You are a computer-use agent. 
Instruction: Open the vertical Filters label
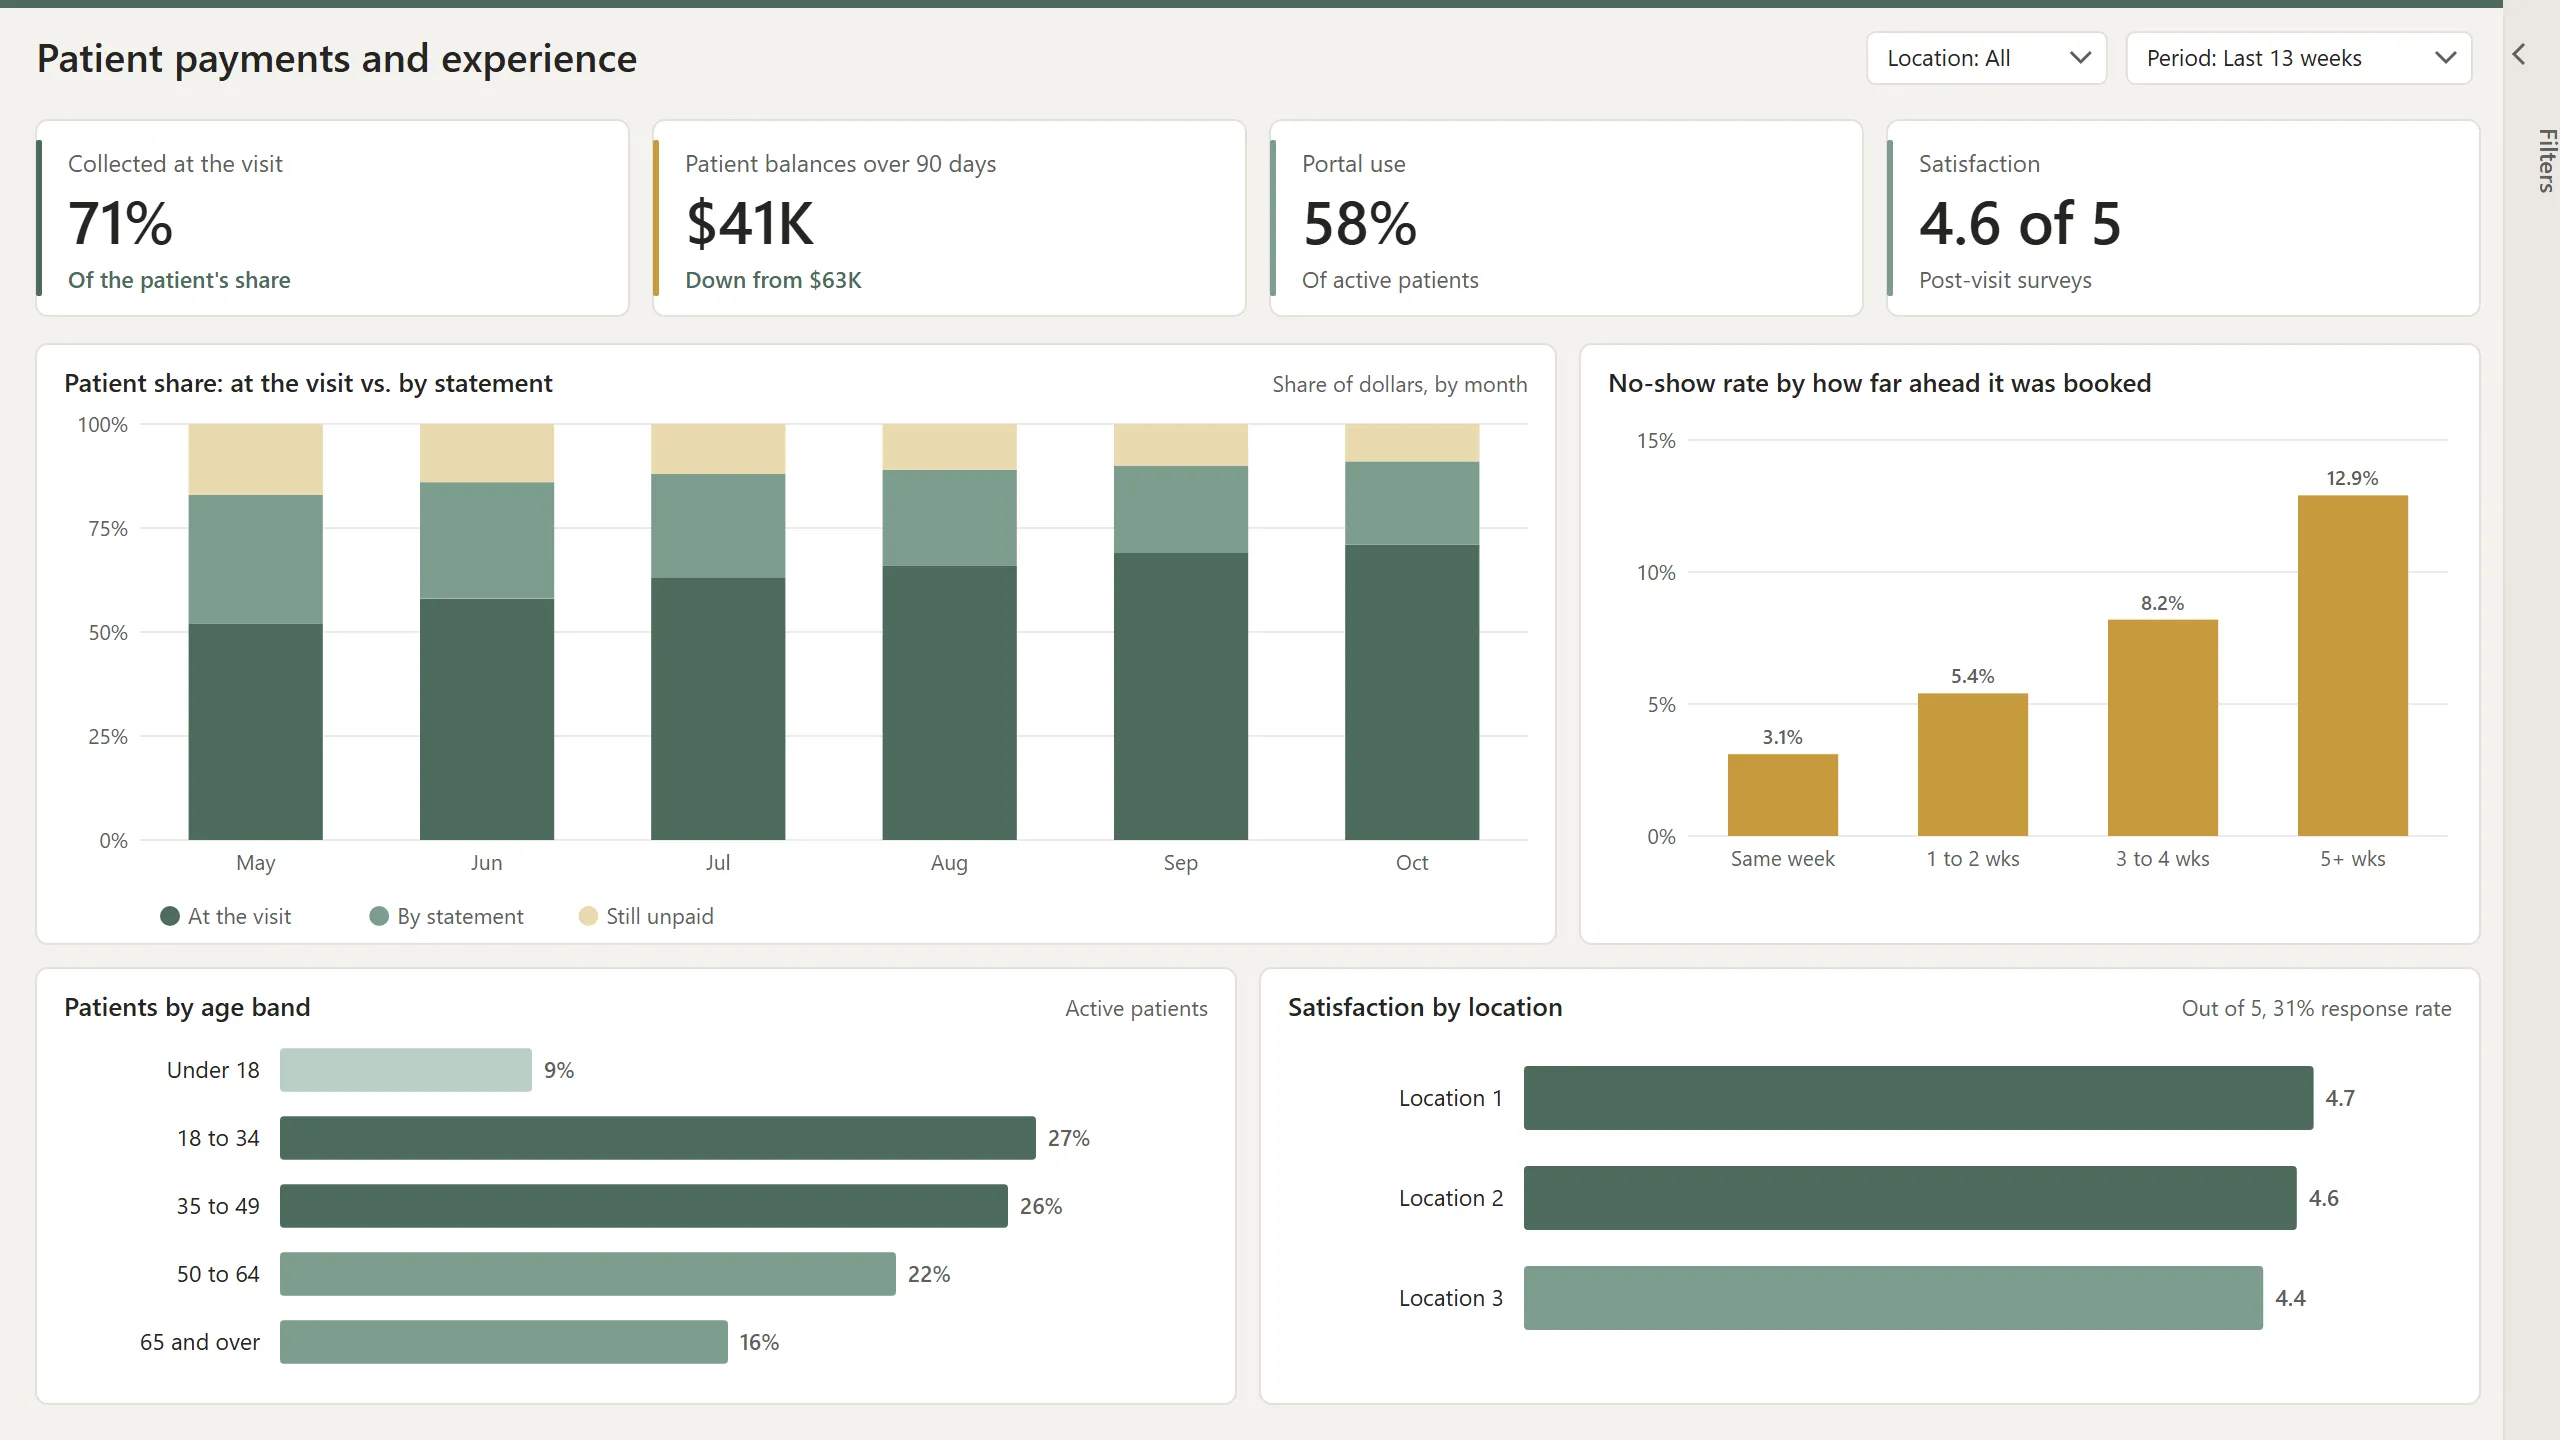pos(2546,160)
